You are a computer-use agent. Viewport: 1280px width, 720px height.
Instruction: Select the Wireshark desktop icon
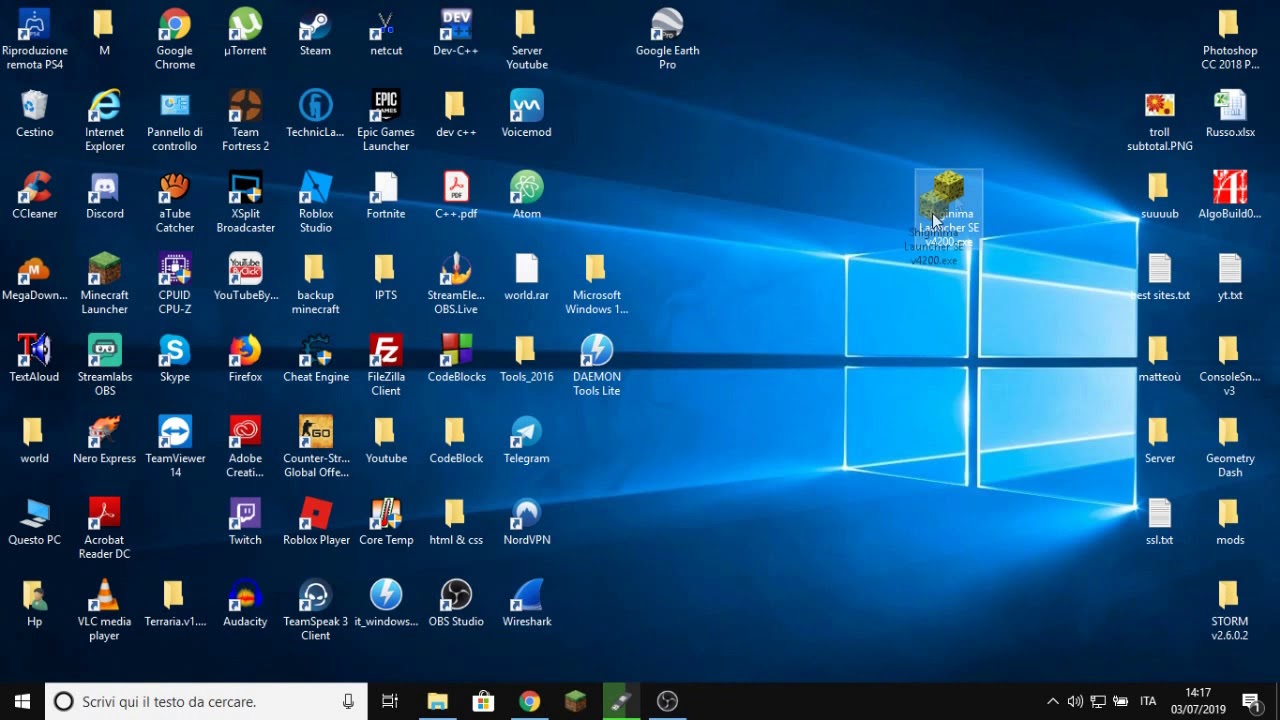coord(526,604)
